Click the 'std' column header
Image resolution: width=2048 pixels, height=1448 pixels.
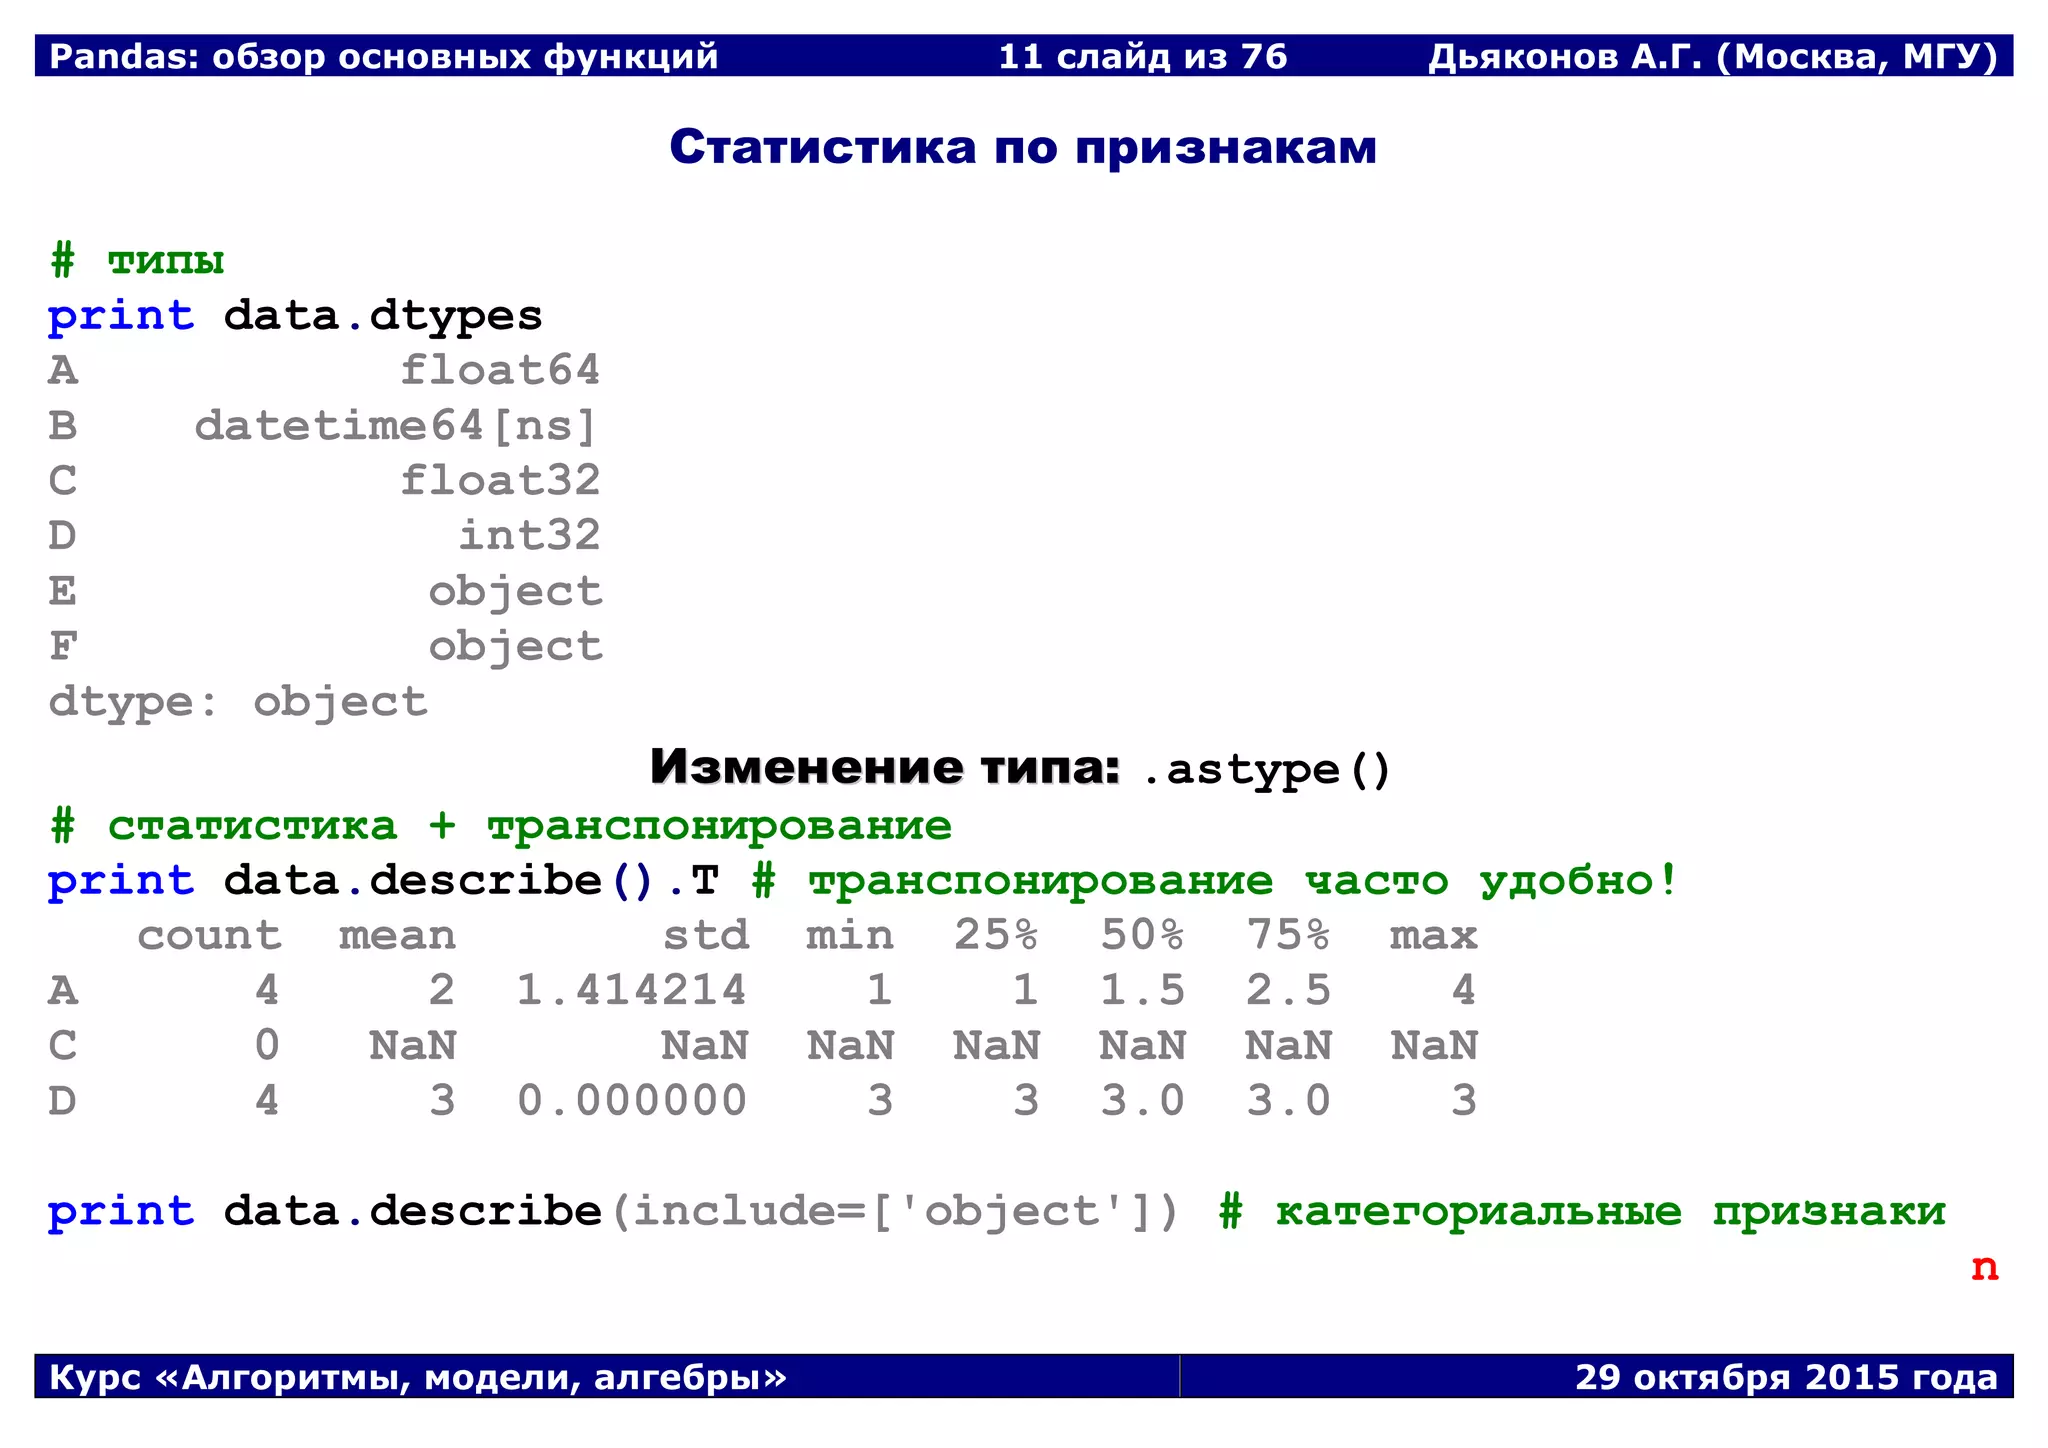point(706,936)
